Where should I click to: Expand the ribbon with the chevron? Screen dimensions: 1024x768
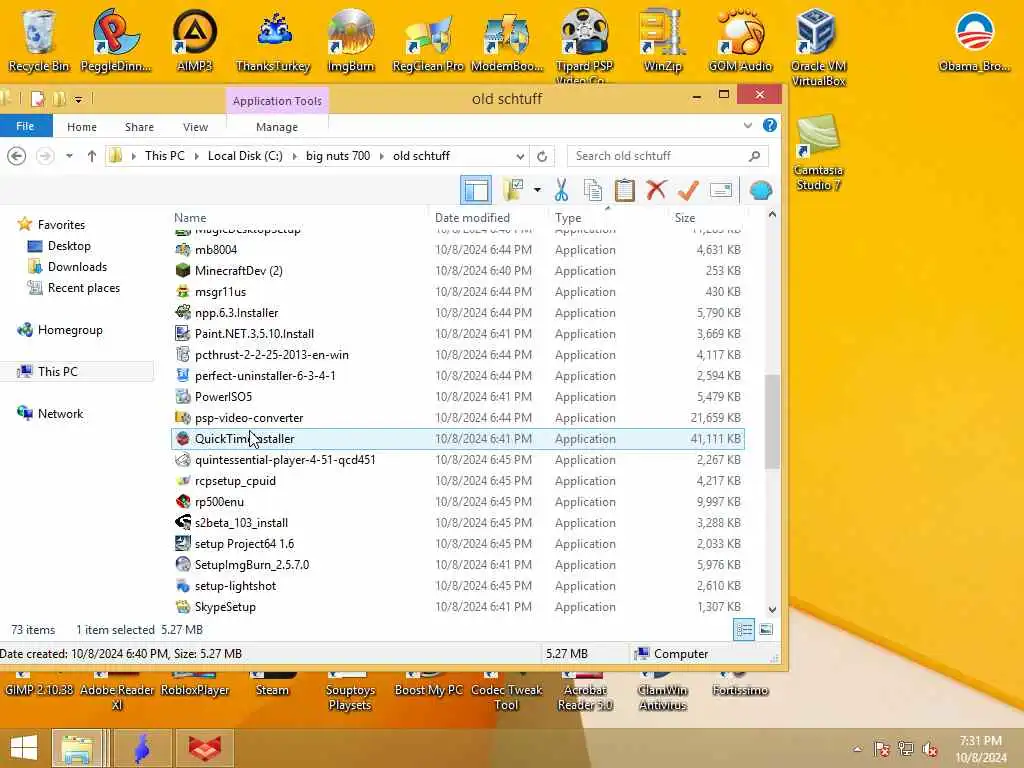tap(748, 125)
